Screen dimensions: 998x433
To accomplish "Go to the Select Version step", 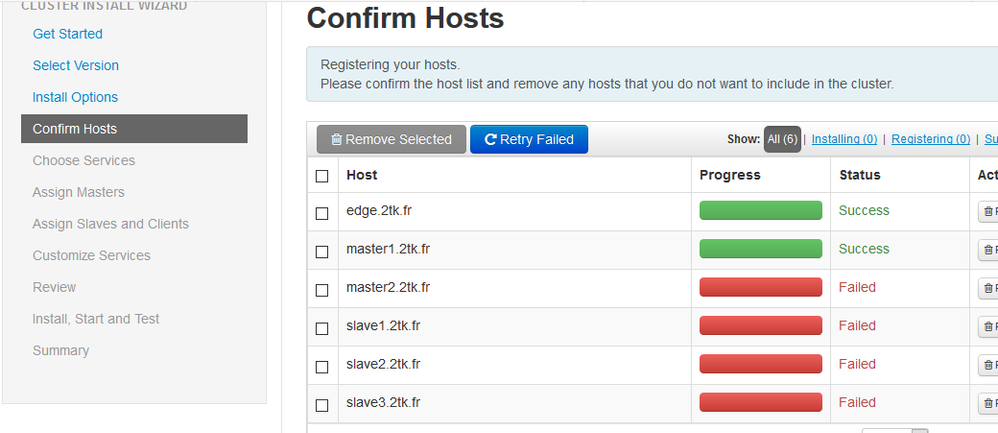I will [75, 66].
